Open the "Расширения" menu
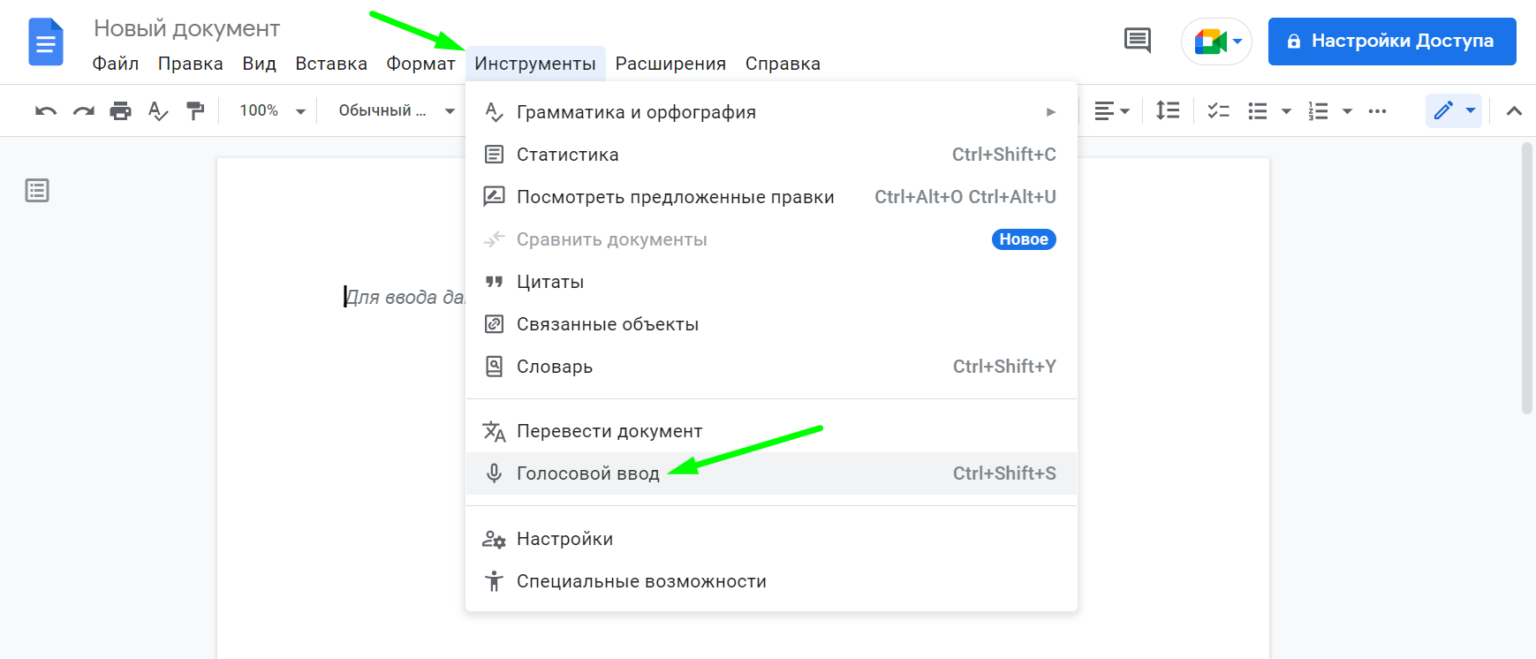Viewport: 1536px width, 659px height. [x=670, y=64]
